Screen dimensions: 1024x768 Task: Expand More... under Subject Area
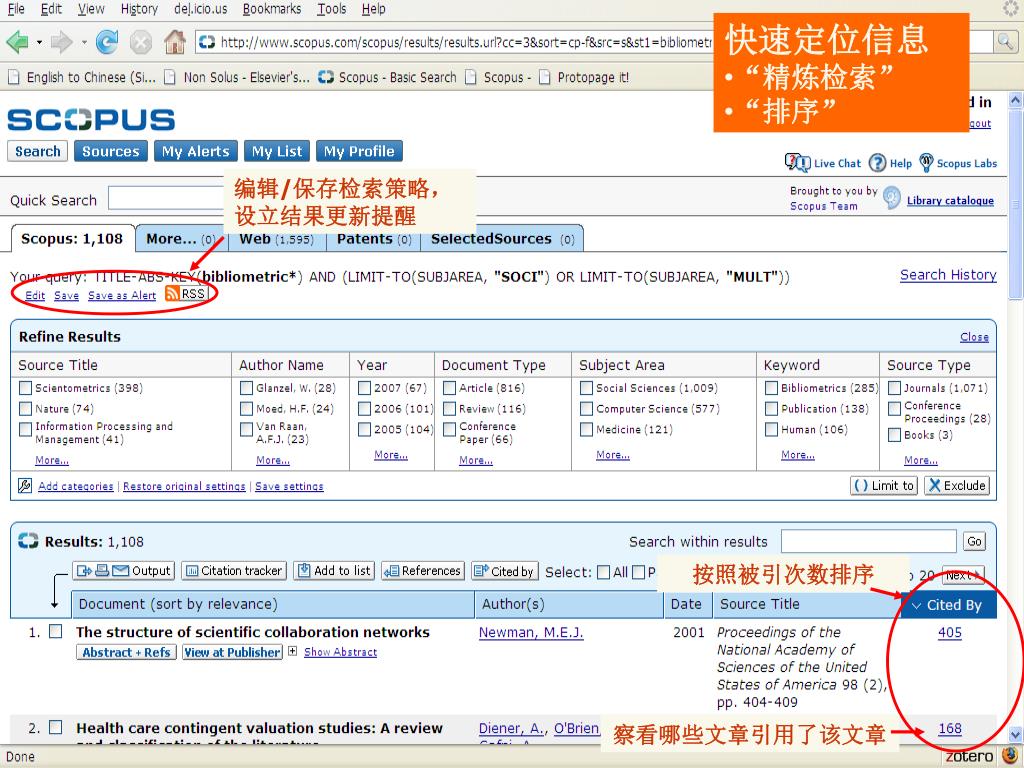coord(613,455)
